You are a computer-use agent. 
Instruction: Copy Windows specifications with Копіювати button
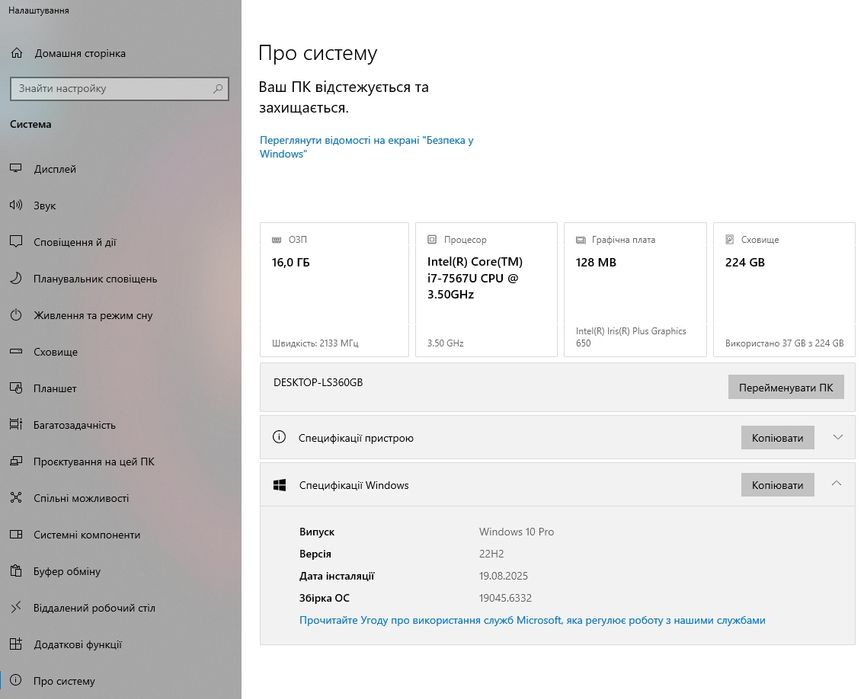point(777,485)
